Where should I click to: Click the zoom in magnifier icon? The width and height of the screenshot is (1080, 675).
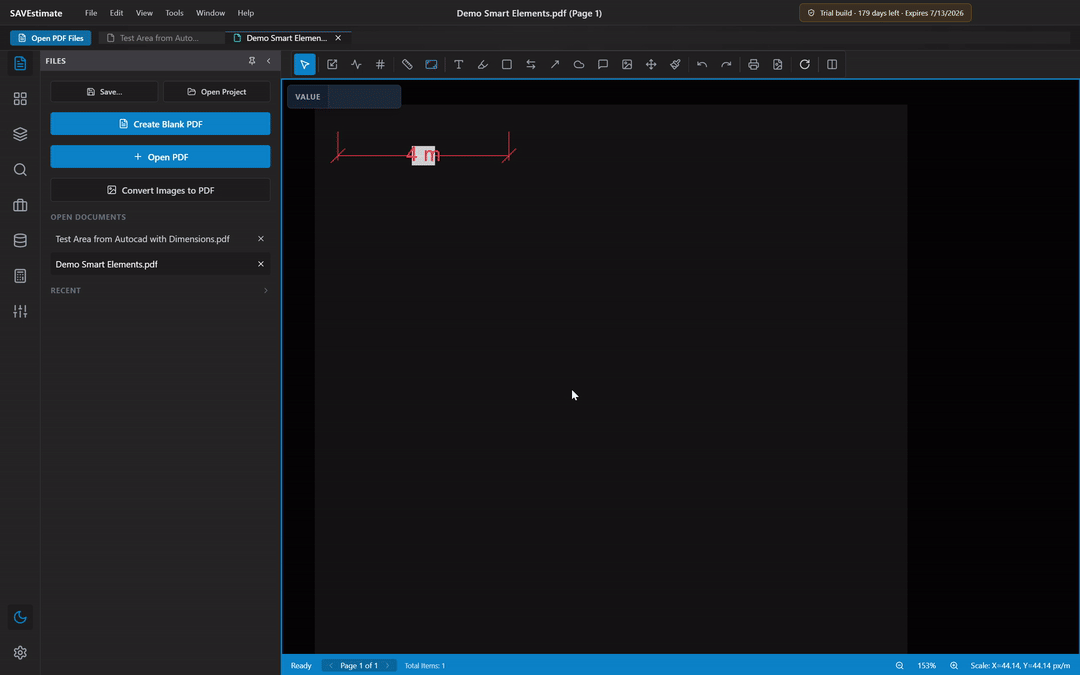coord(954,665)
